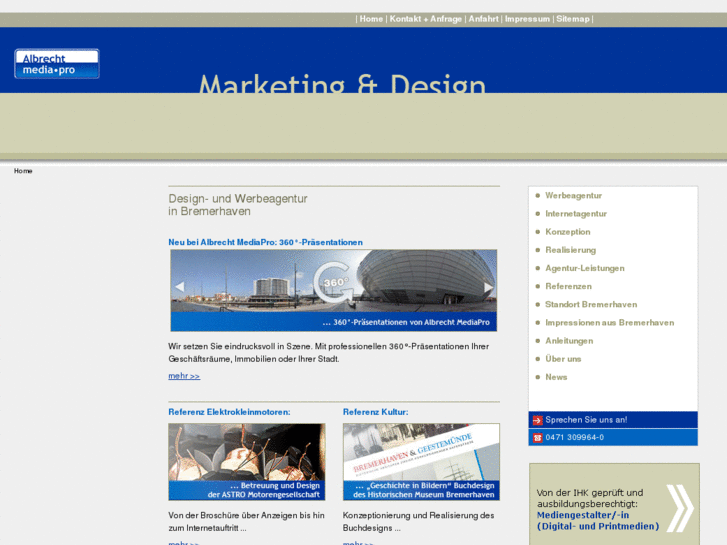This screenshot has width=727, height=545.
Task: Open the 360° panorama banner image
Action: point(333,290)
